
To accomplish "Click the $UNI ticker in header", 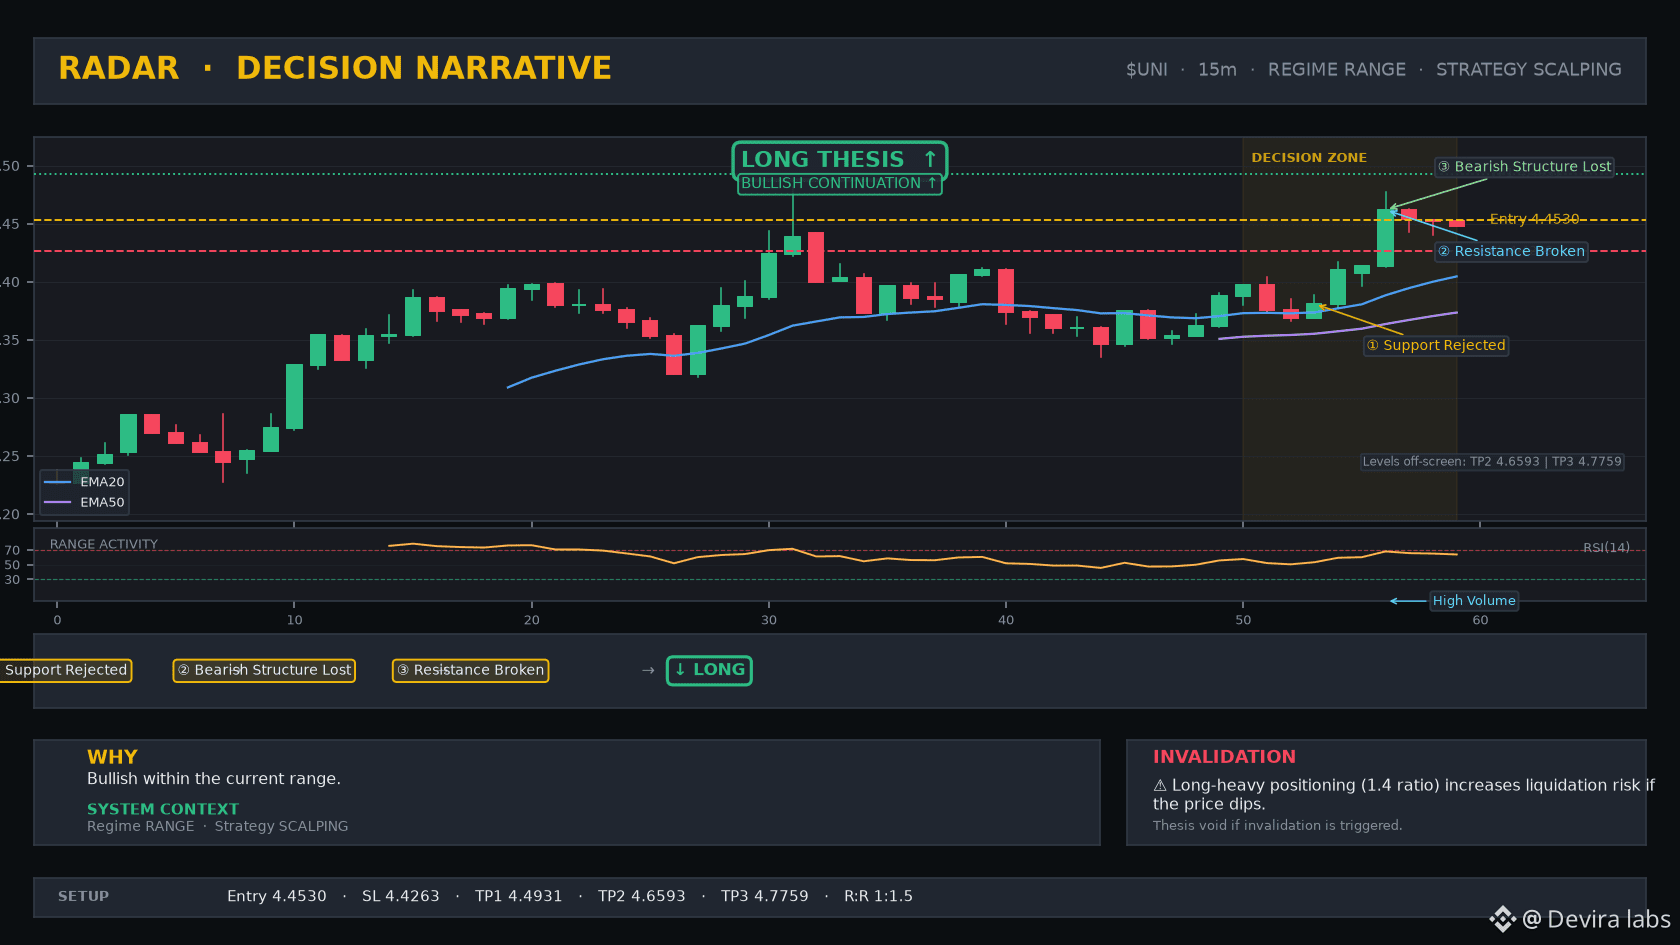I will [1147, 70].
